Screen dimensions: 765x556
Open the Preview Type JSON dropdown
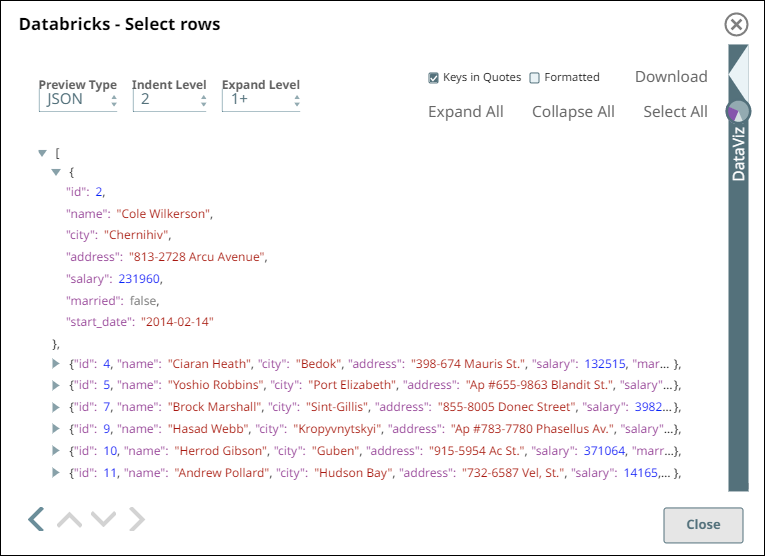tap(78, 100)
